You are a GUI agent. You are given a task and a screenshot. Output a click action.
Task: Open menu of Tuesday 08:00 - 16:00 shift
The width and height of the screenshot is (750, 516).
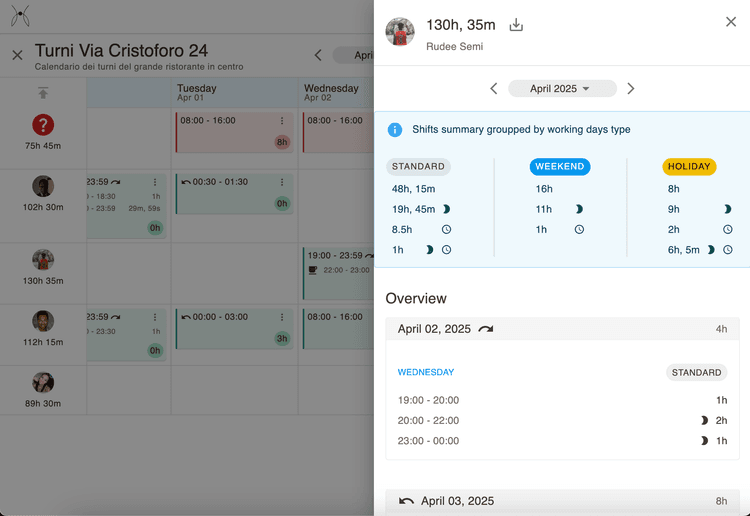click(282, 121)
